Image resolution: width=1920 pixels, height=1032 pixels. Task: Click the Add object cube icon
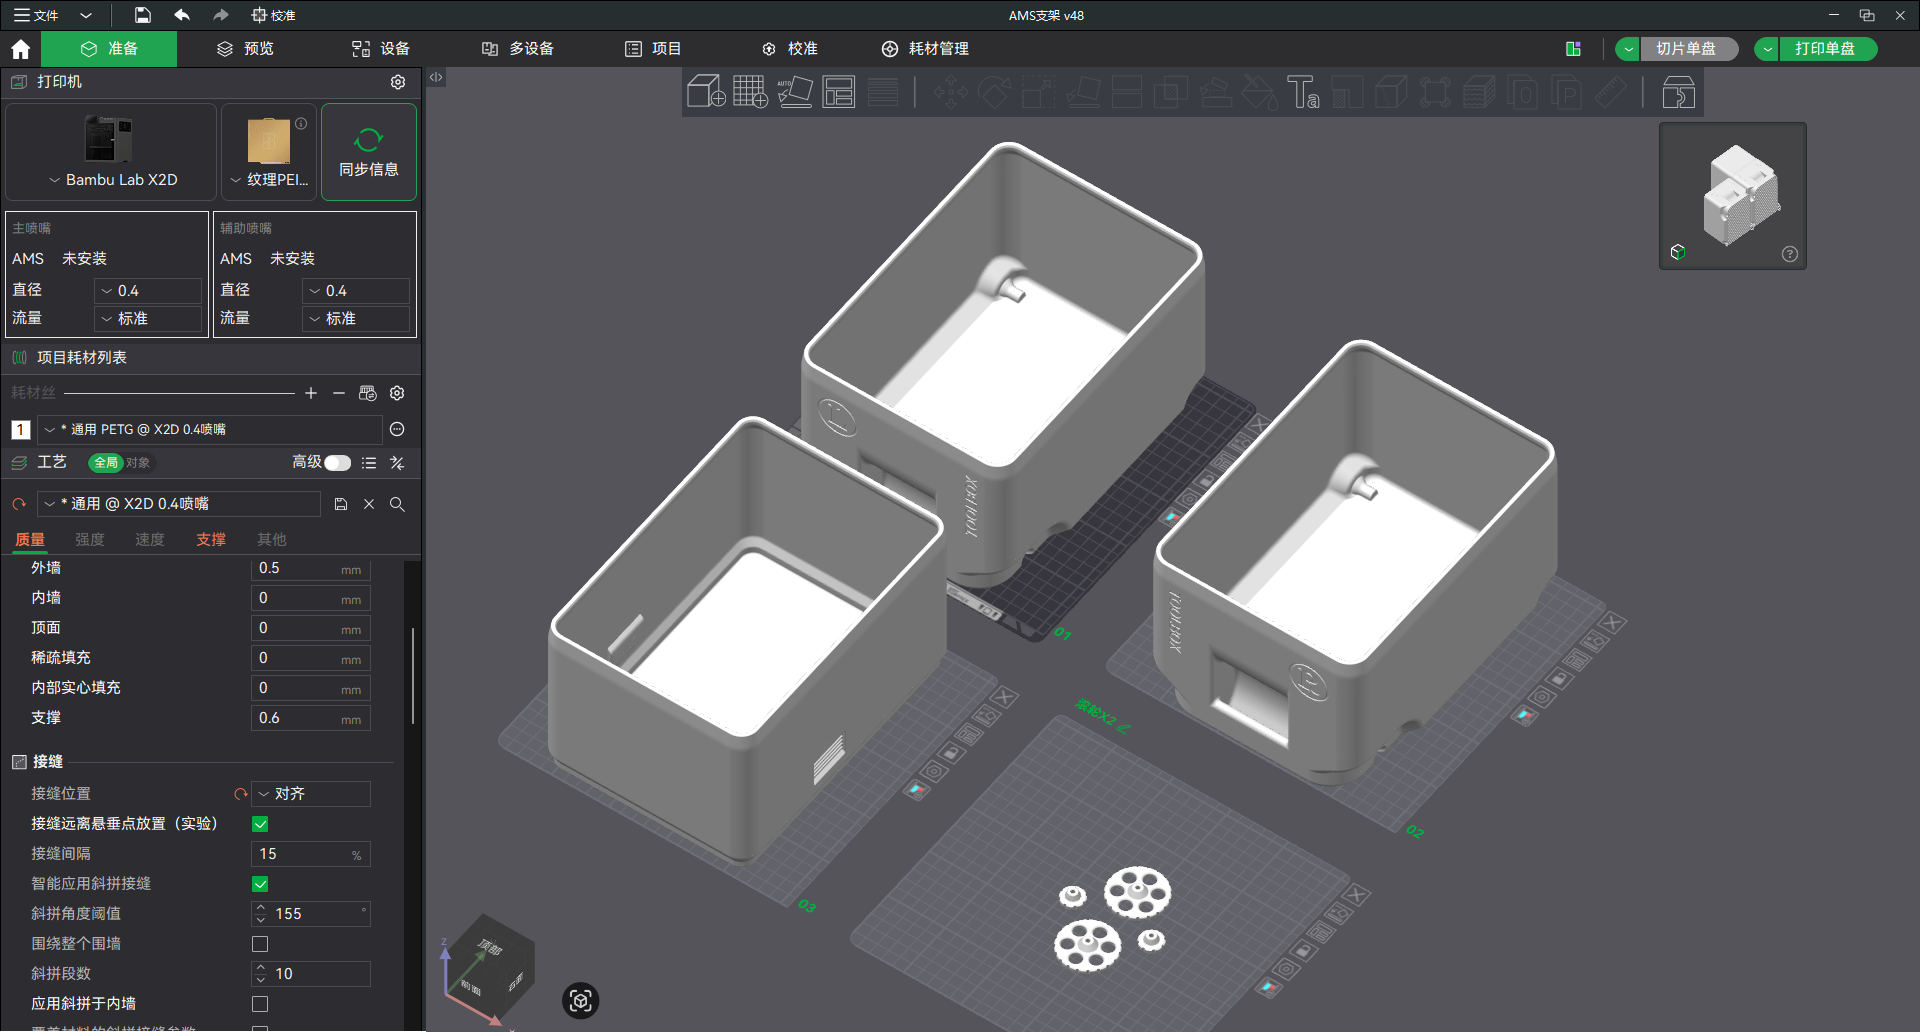(706, 92)
